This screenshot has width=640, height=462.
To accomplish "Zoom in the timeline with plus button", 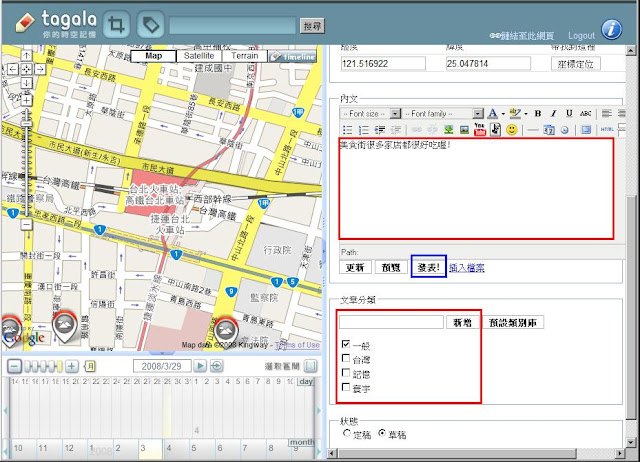I will [x=71, y=366].
